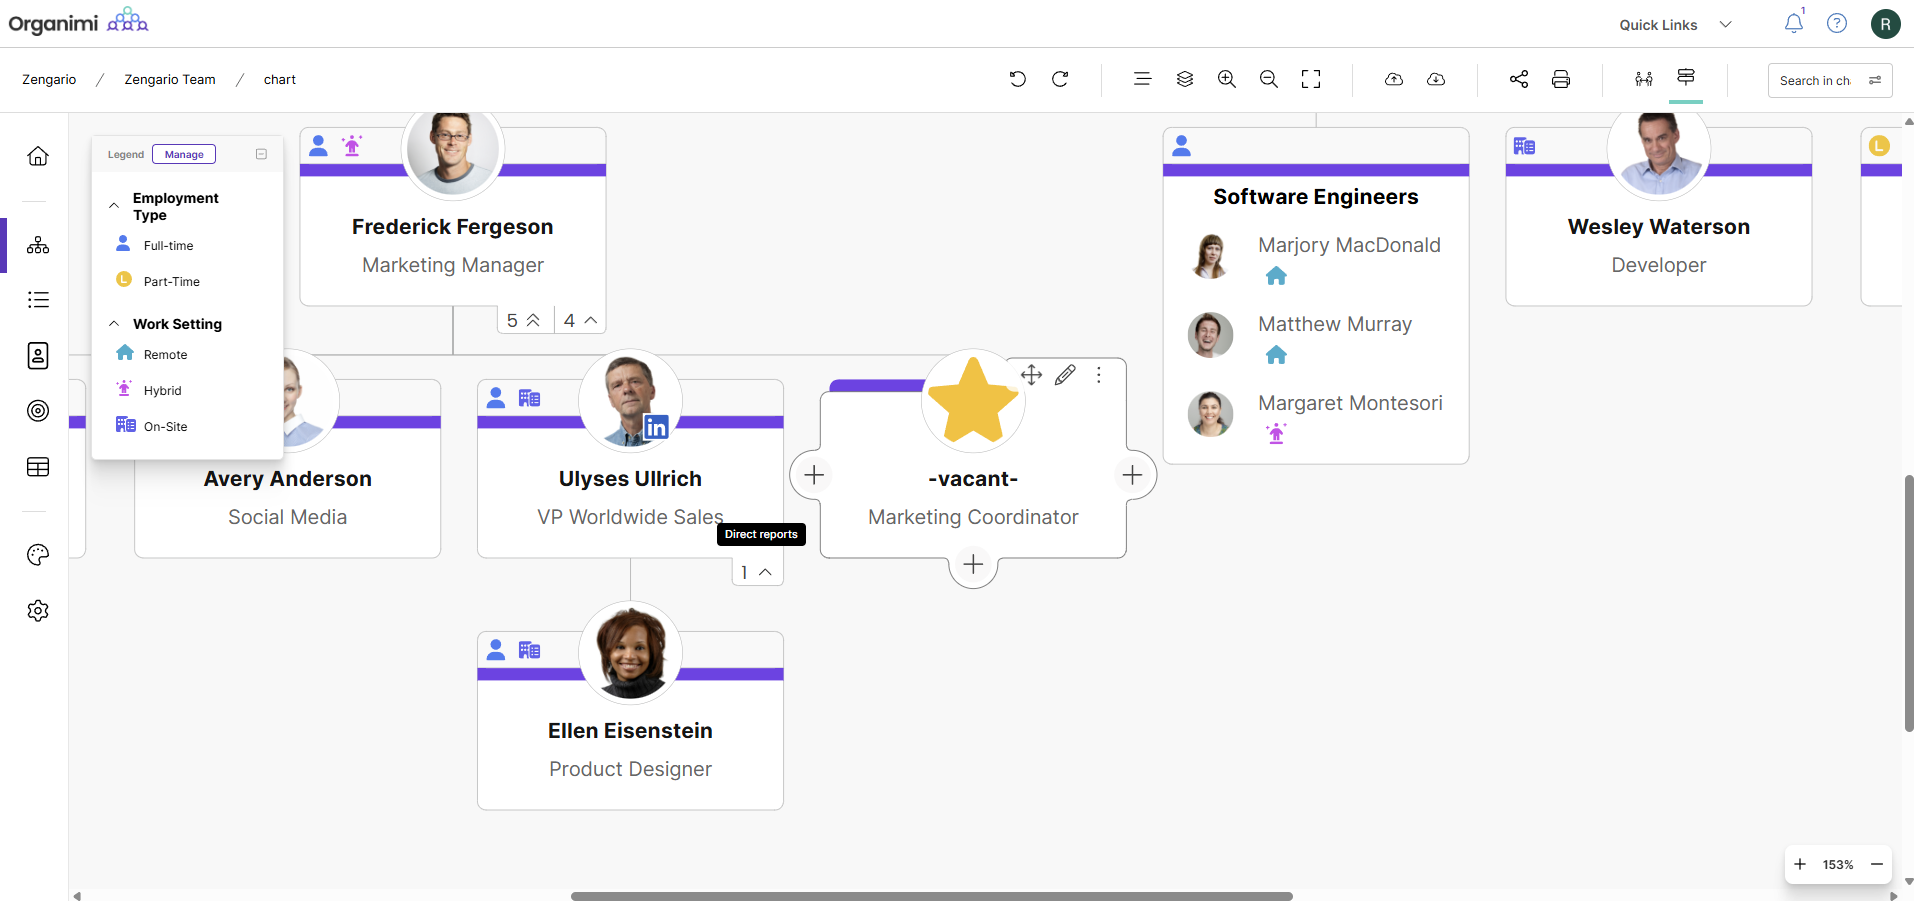Click Manage button in Legend
Screen dimensions: 1914x901
184,154
